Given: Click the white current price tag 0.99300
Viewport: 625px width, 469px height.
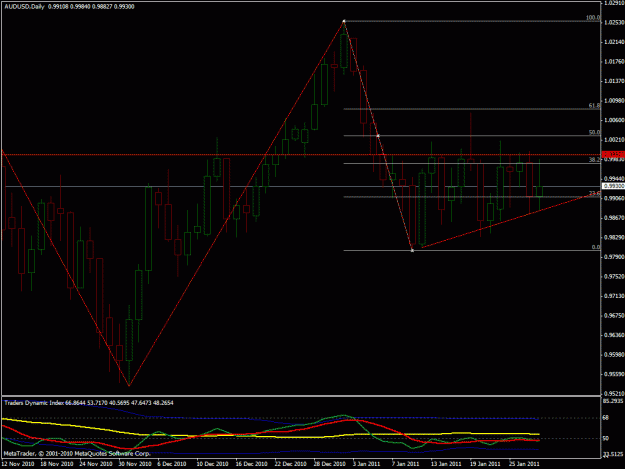Looking at the screenshot, I should pos(613,186).
